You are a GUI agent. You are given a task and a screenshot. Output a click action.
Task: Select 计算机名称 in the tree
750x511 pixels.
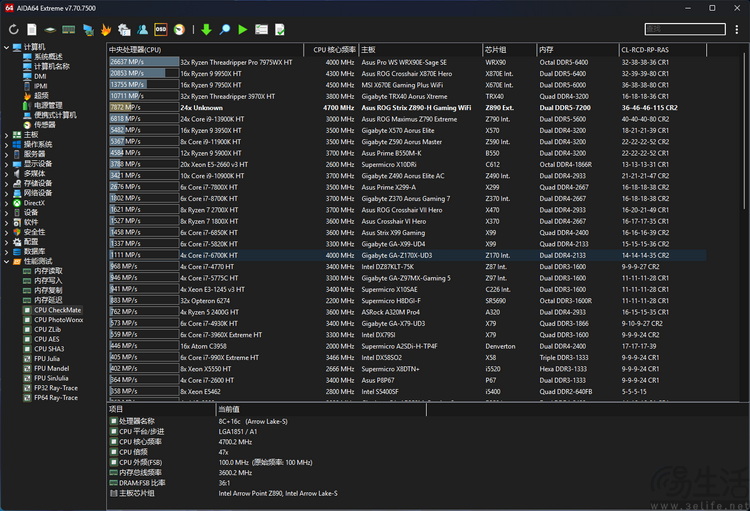tap(52, 67)
